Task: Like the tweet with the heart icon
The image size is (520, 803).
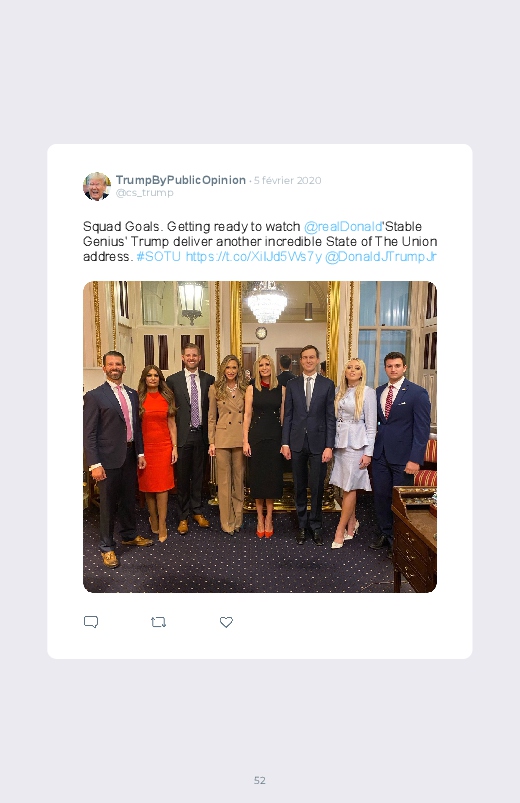Action: coord(226,622)
